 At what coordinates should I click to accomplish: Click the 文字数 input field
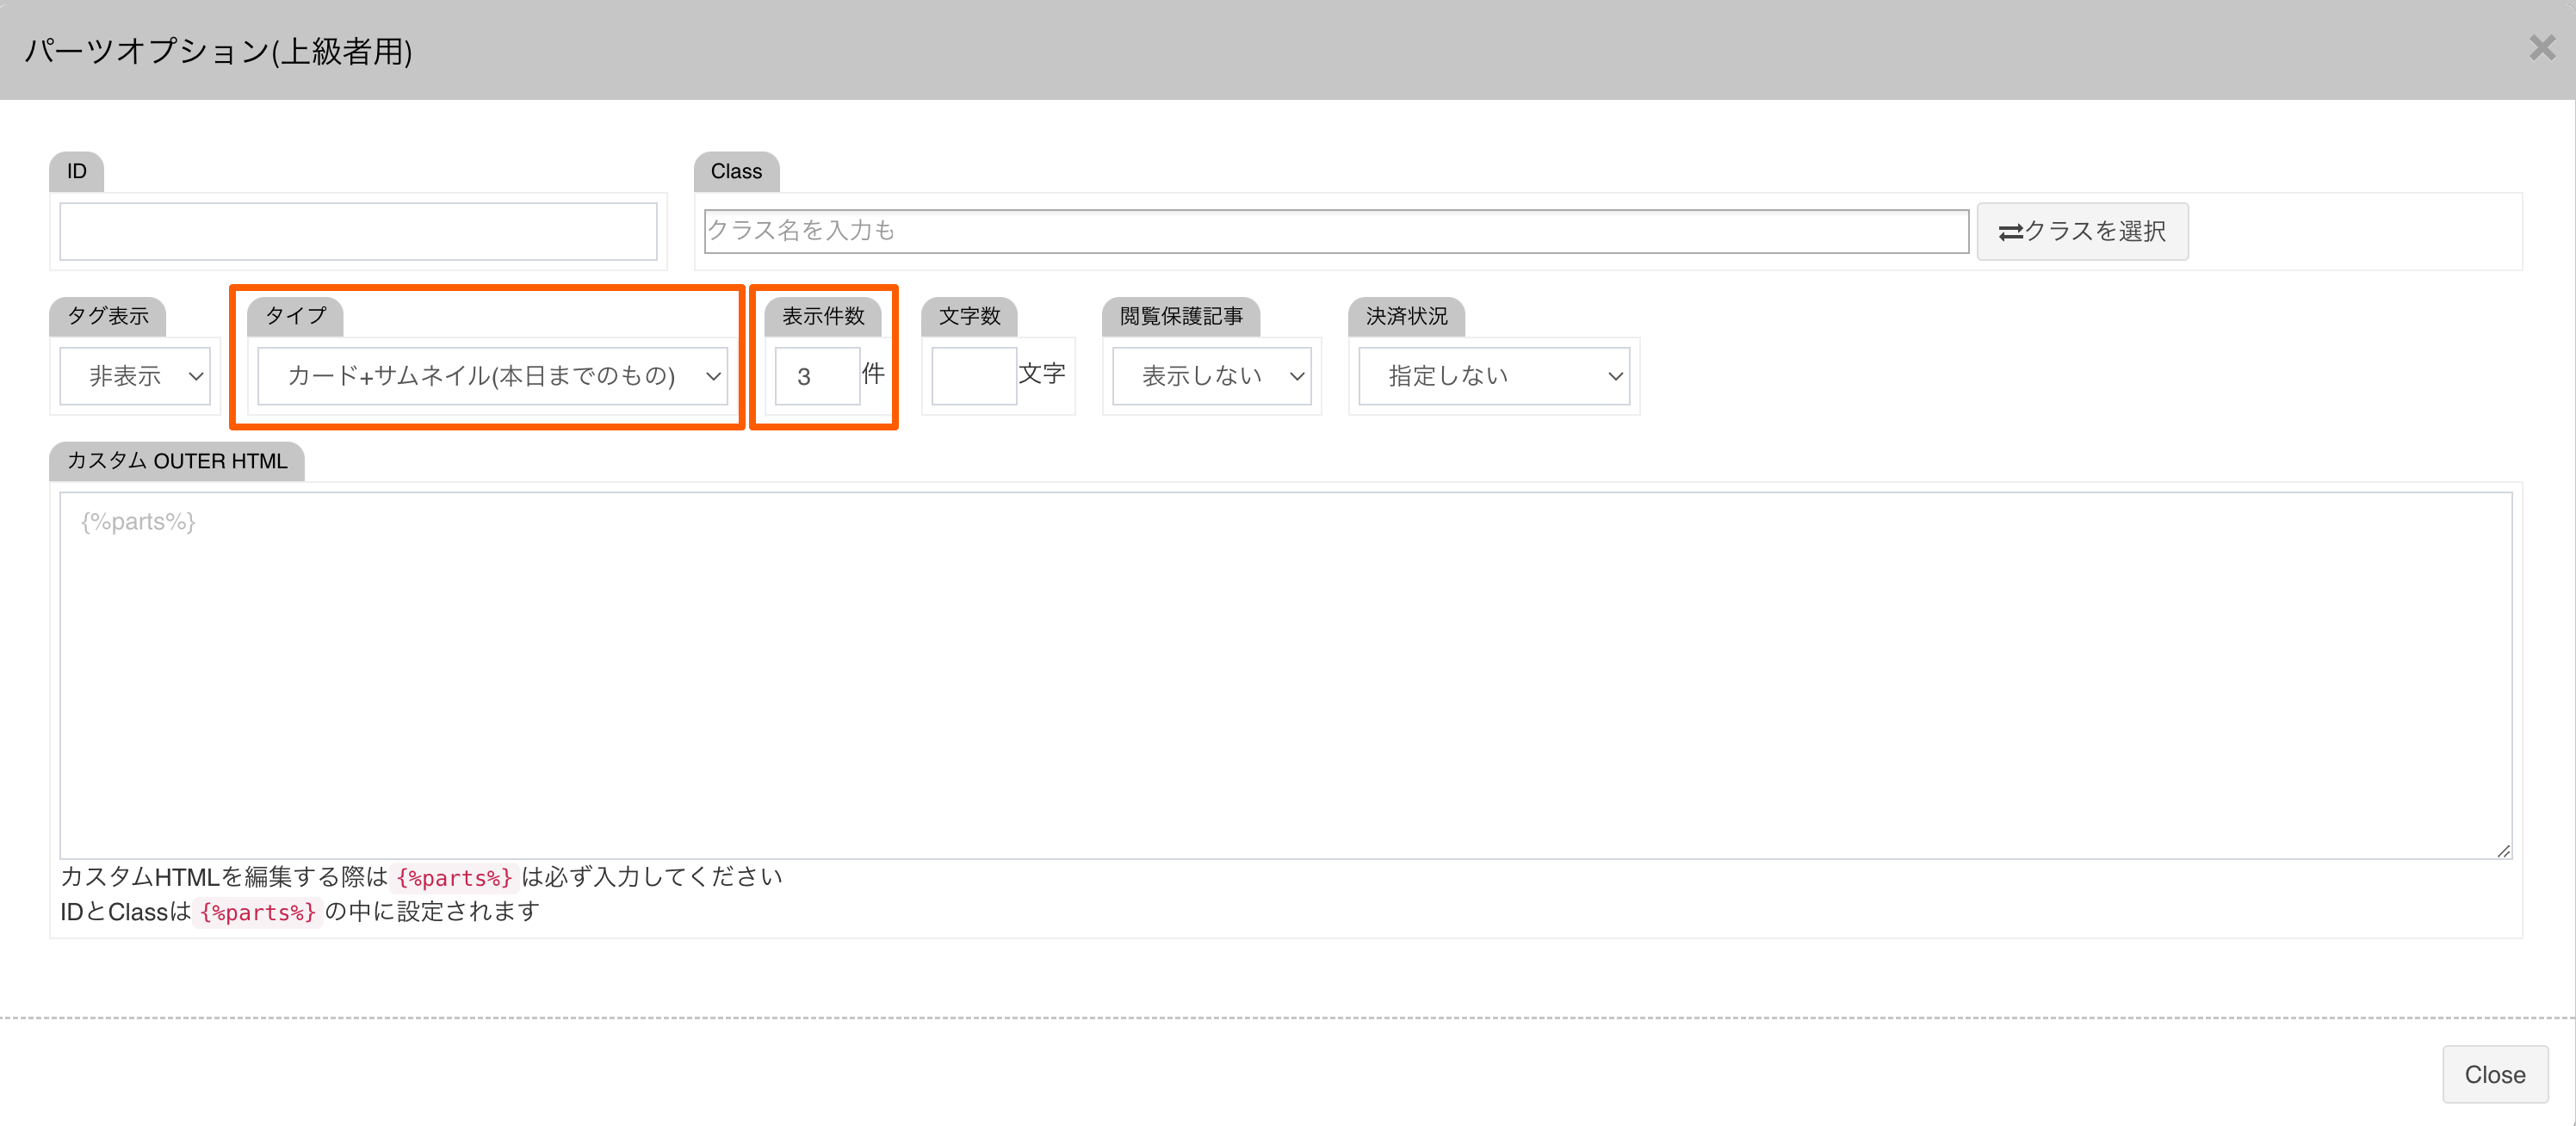coord(973,376)
